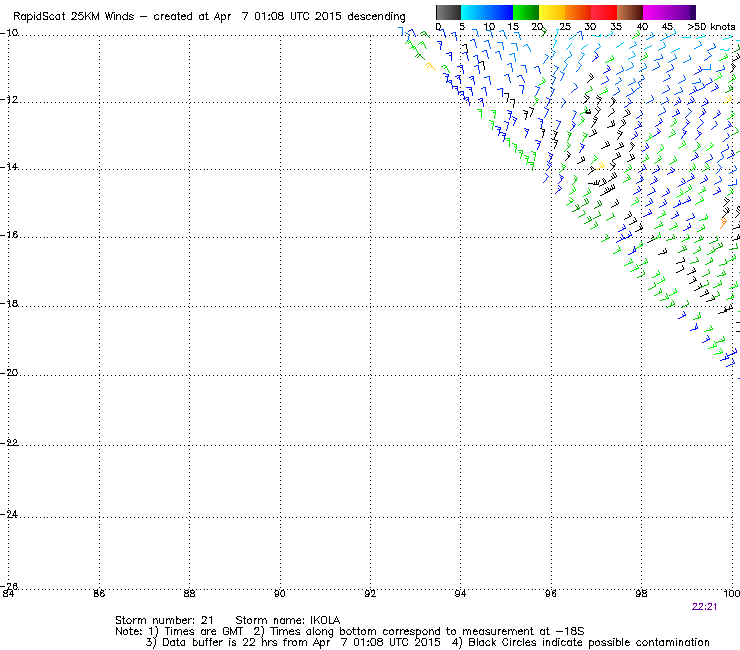The width and height of the screenshot is (740, 650).
Task: Click the '86' longitude axis label
Action: pyautogui.click(x=99, y=593)
